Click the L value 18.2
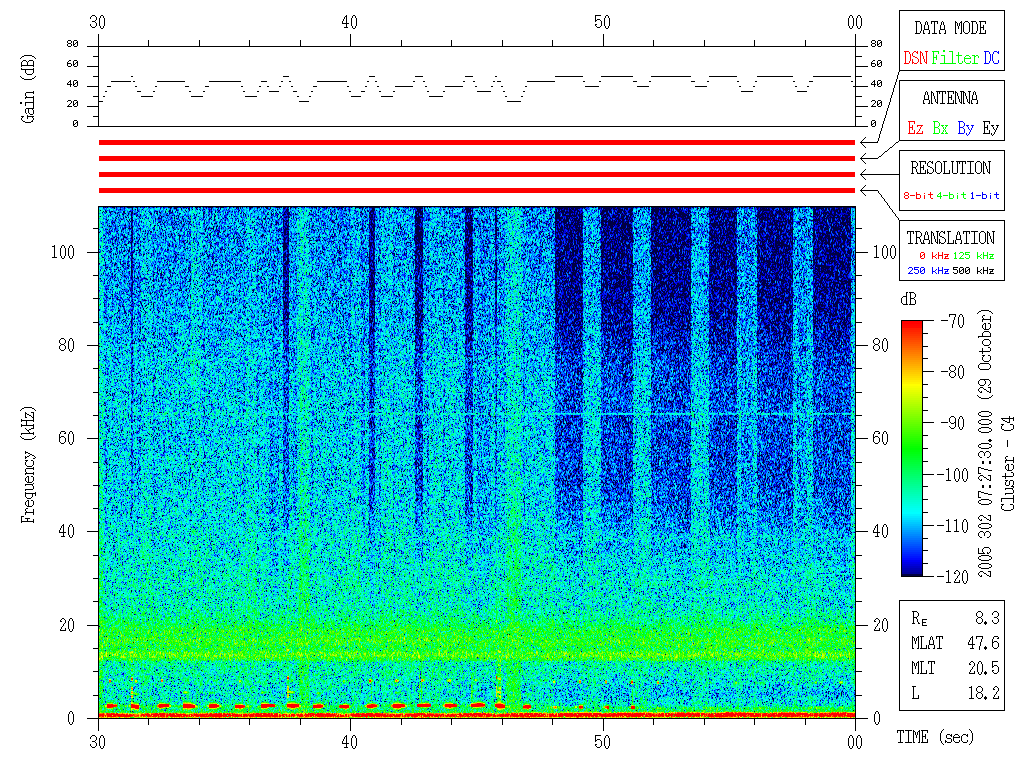The image size is (1024, 768). pos(983,694)
